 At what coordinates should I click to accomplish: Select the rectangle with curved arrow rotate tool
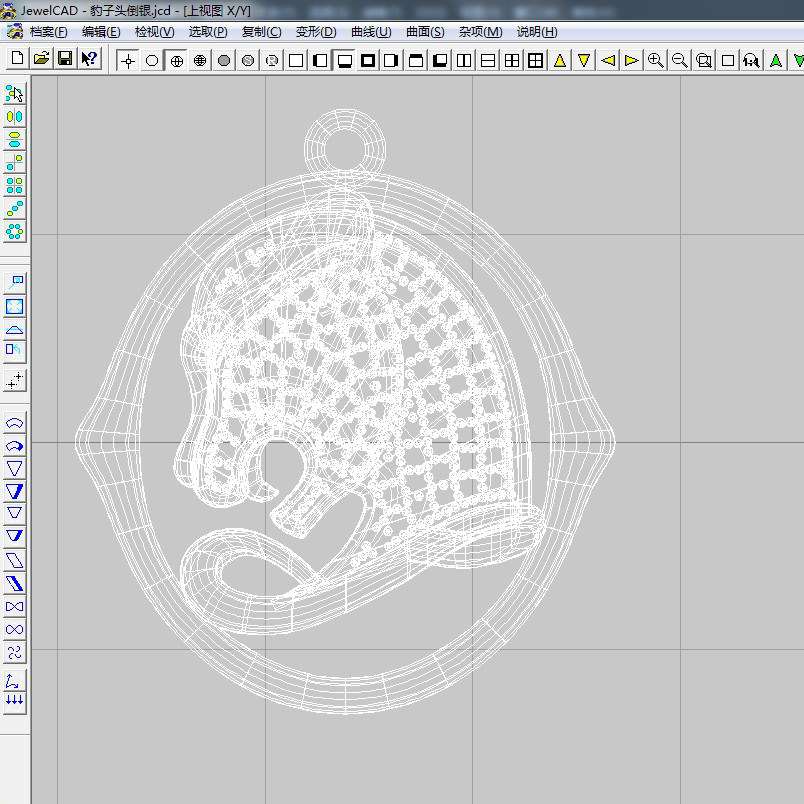coord(14,351)
